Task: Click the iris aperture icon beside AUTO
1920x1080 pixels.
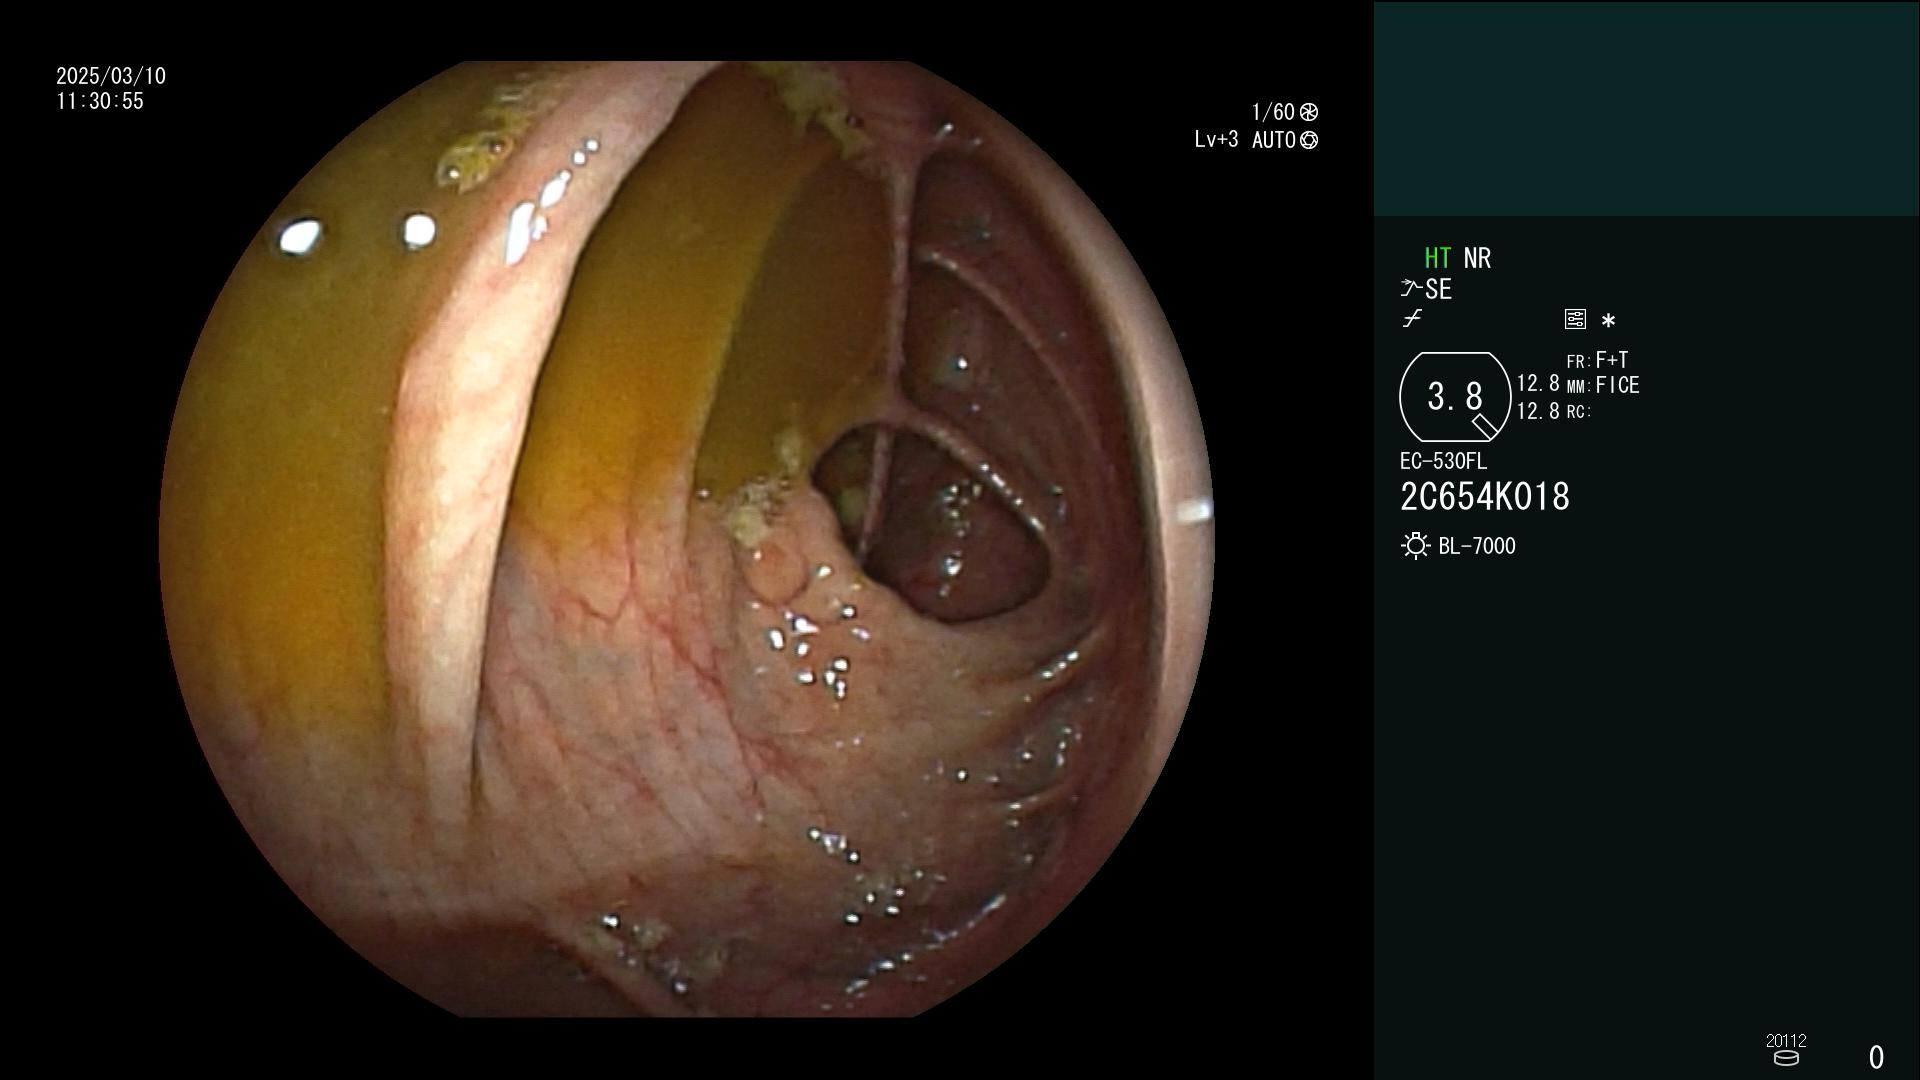Action: (1308, 140)
